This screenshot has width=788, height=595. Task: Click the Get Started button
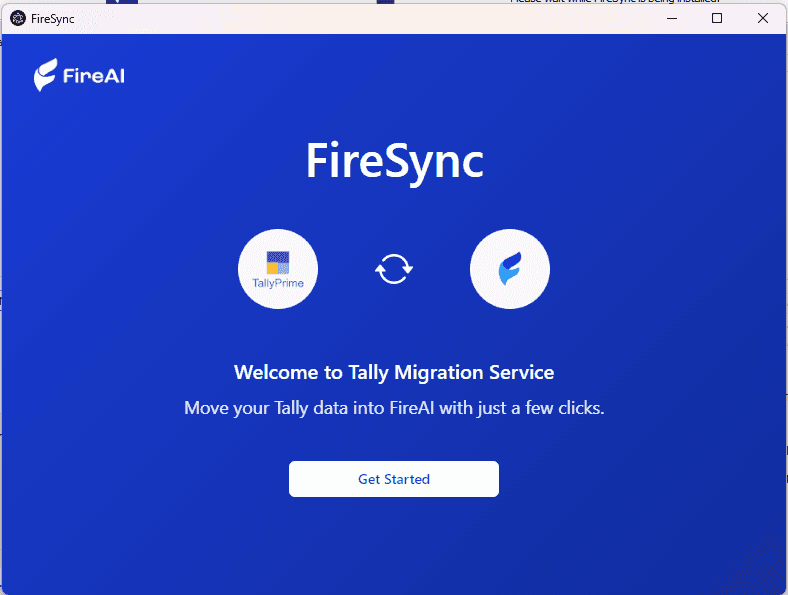(x=393, y=479)
